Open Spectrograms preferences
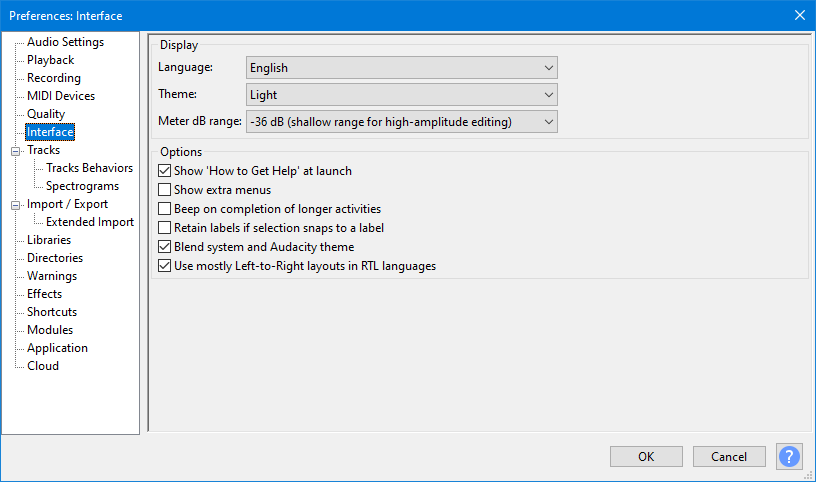 [x=82, y=186]
